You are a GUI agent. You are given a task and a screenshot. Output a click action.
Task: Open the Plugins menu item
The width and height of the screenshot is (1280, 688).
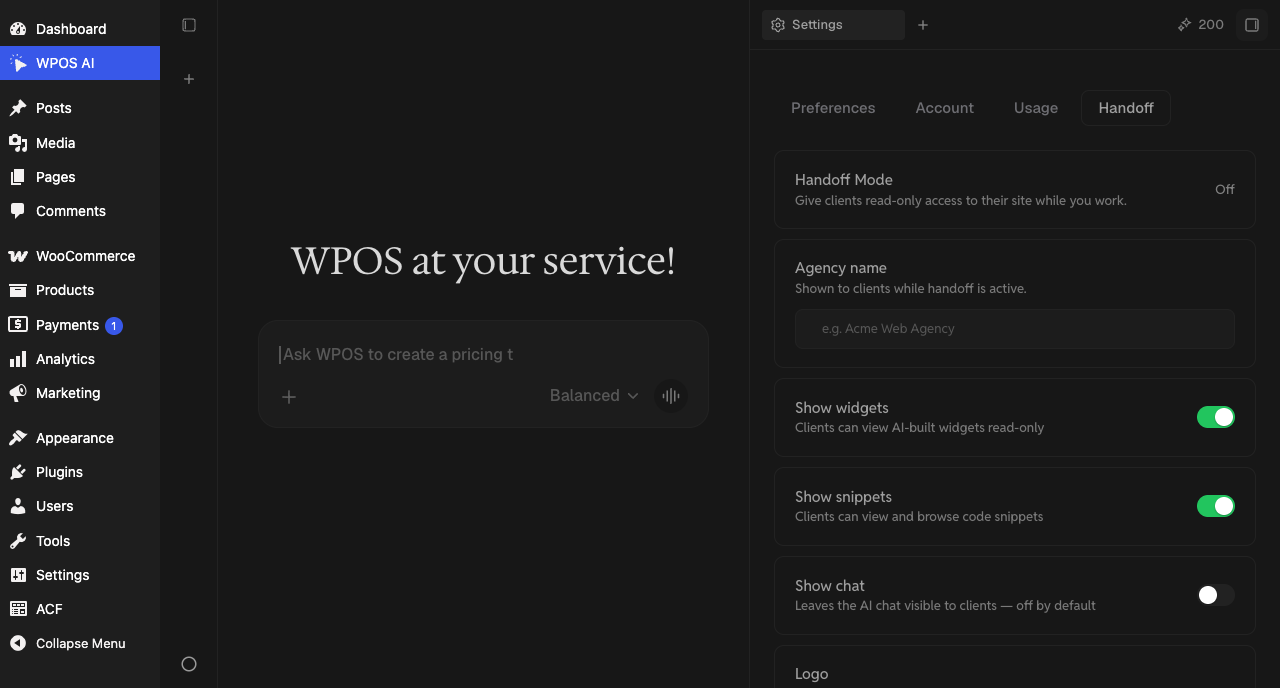pos(80,472)
